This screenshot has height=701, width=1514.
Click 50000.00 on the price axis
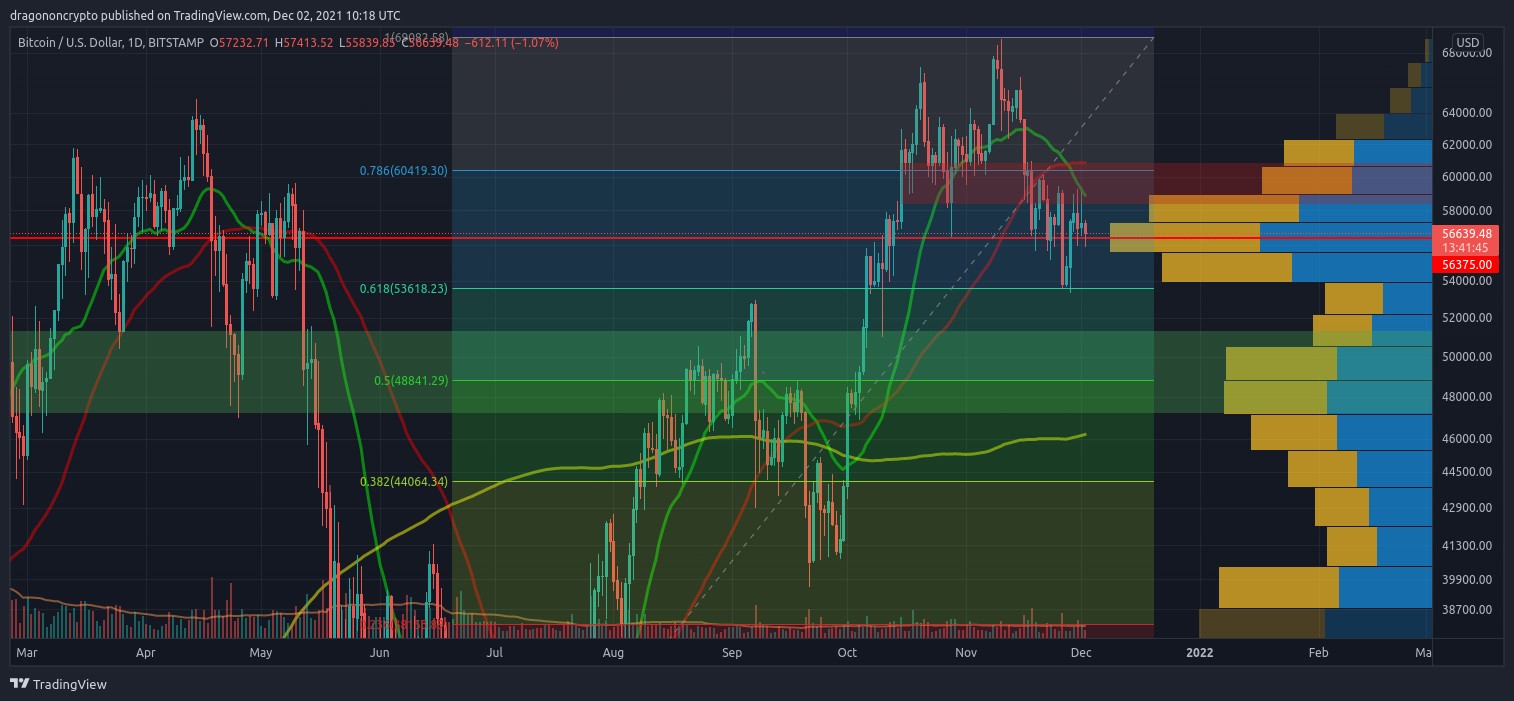pos(1466,356)
